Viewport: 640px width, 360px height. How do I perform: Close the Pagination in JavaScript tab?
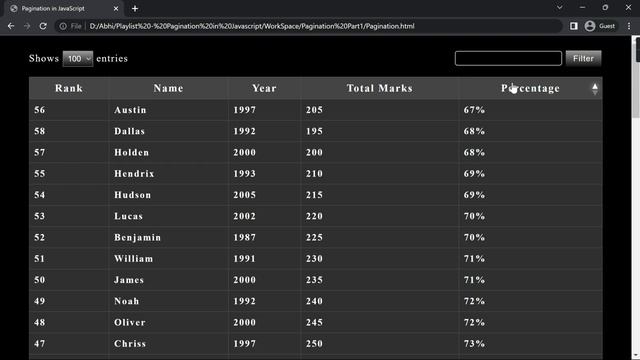116,9
